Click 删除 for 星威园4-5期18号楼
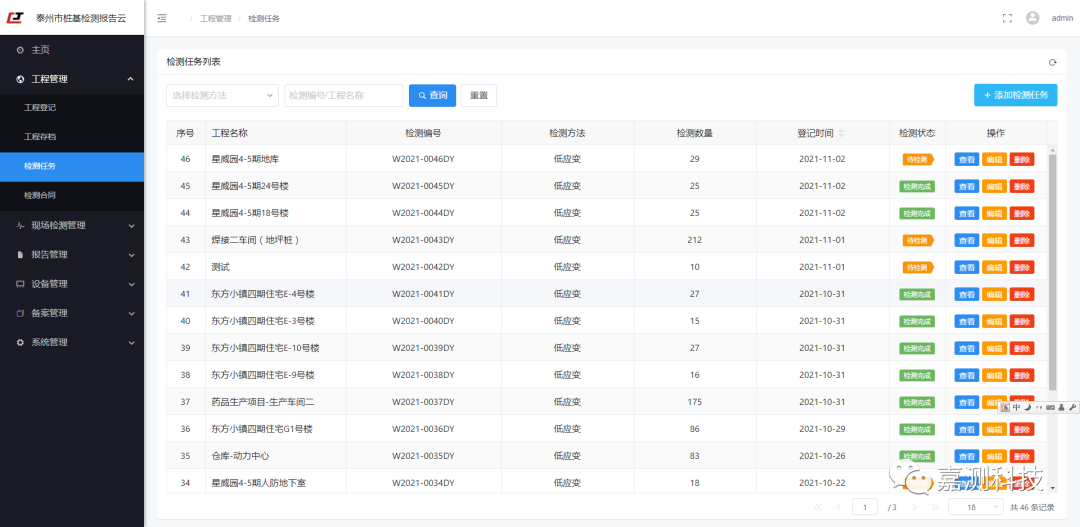This screenshot has width=1080, height=527. pos(1022,214)
